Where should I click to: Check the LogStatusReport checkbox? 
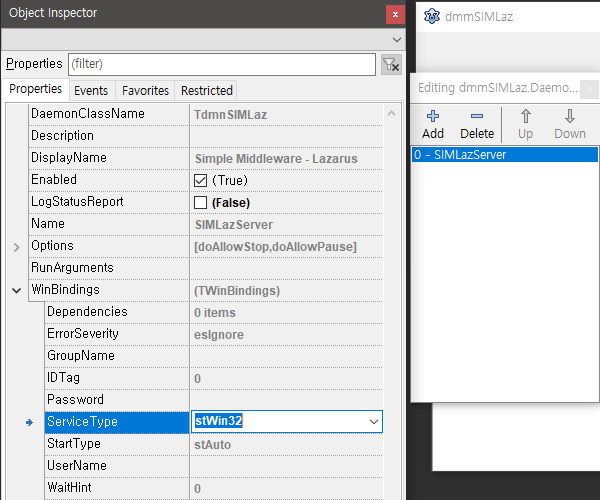tap(200, 202)
